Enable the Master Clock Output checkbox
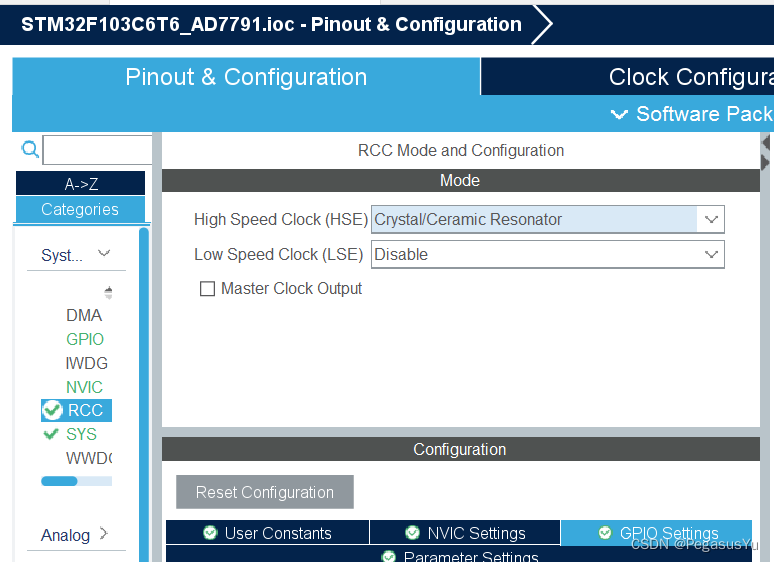 click(x=207, y=289)
